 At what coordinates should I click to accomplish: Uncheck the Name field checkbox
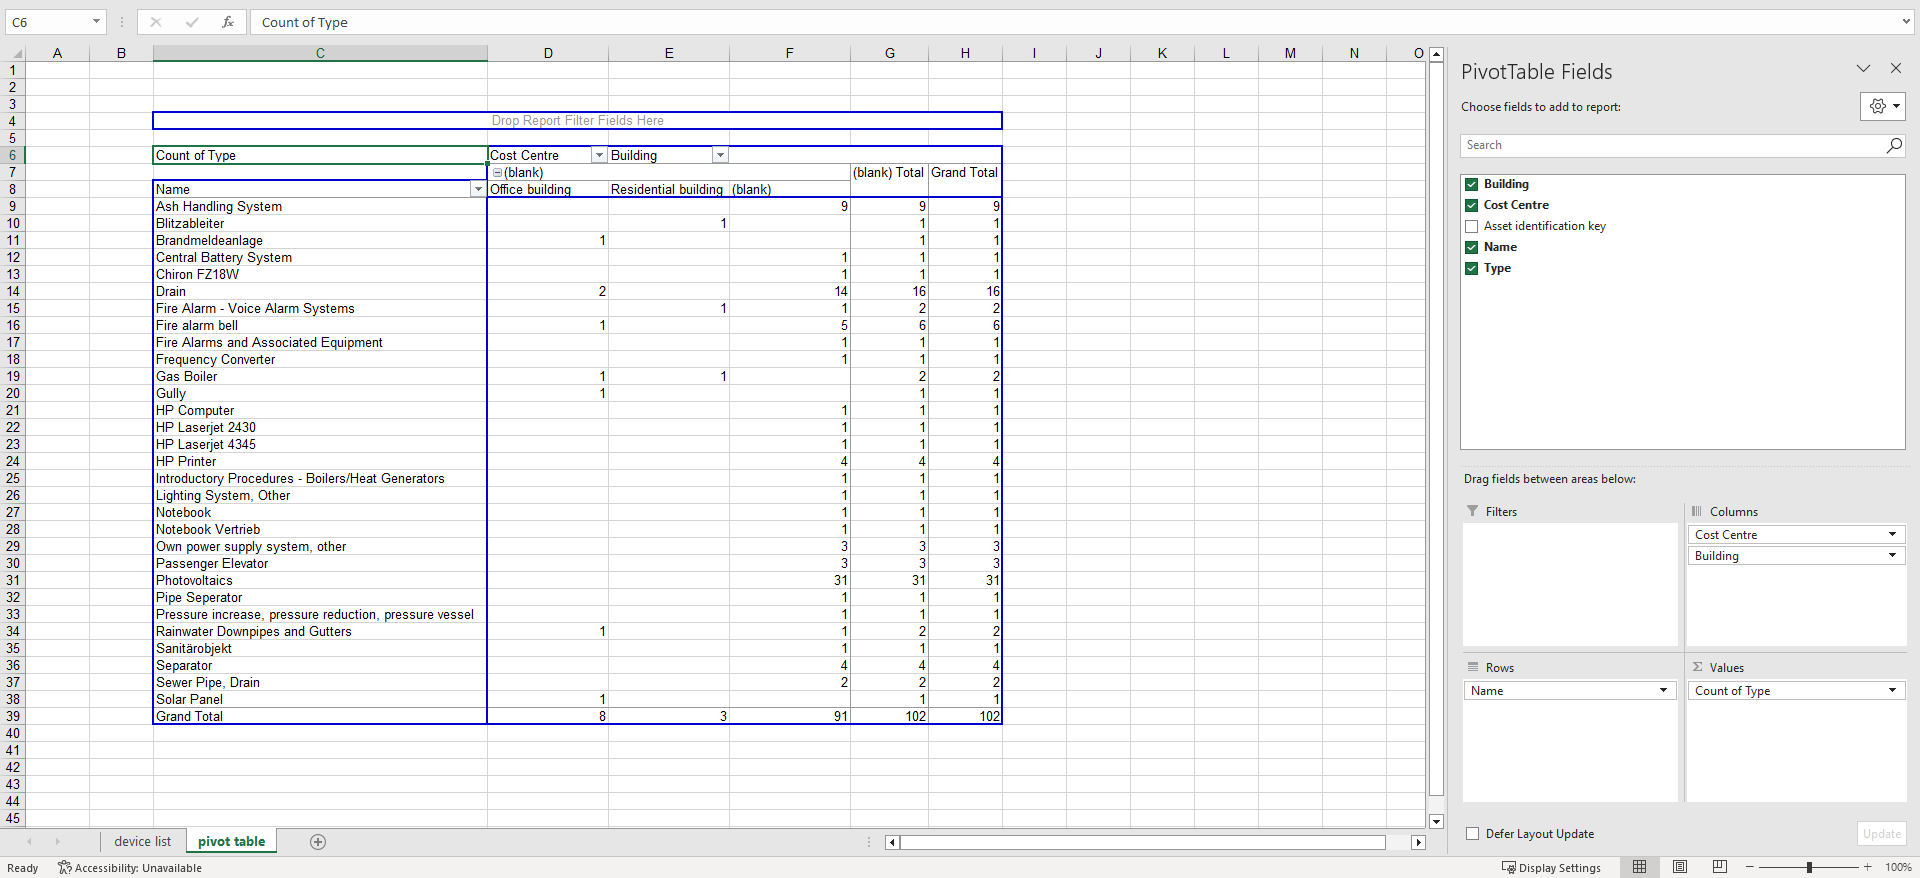1471,247
